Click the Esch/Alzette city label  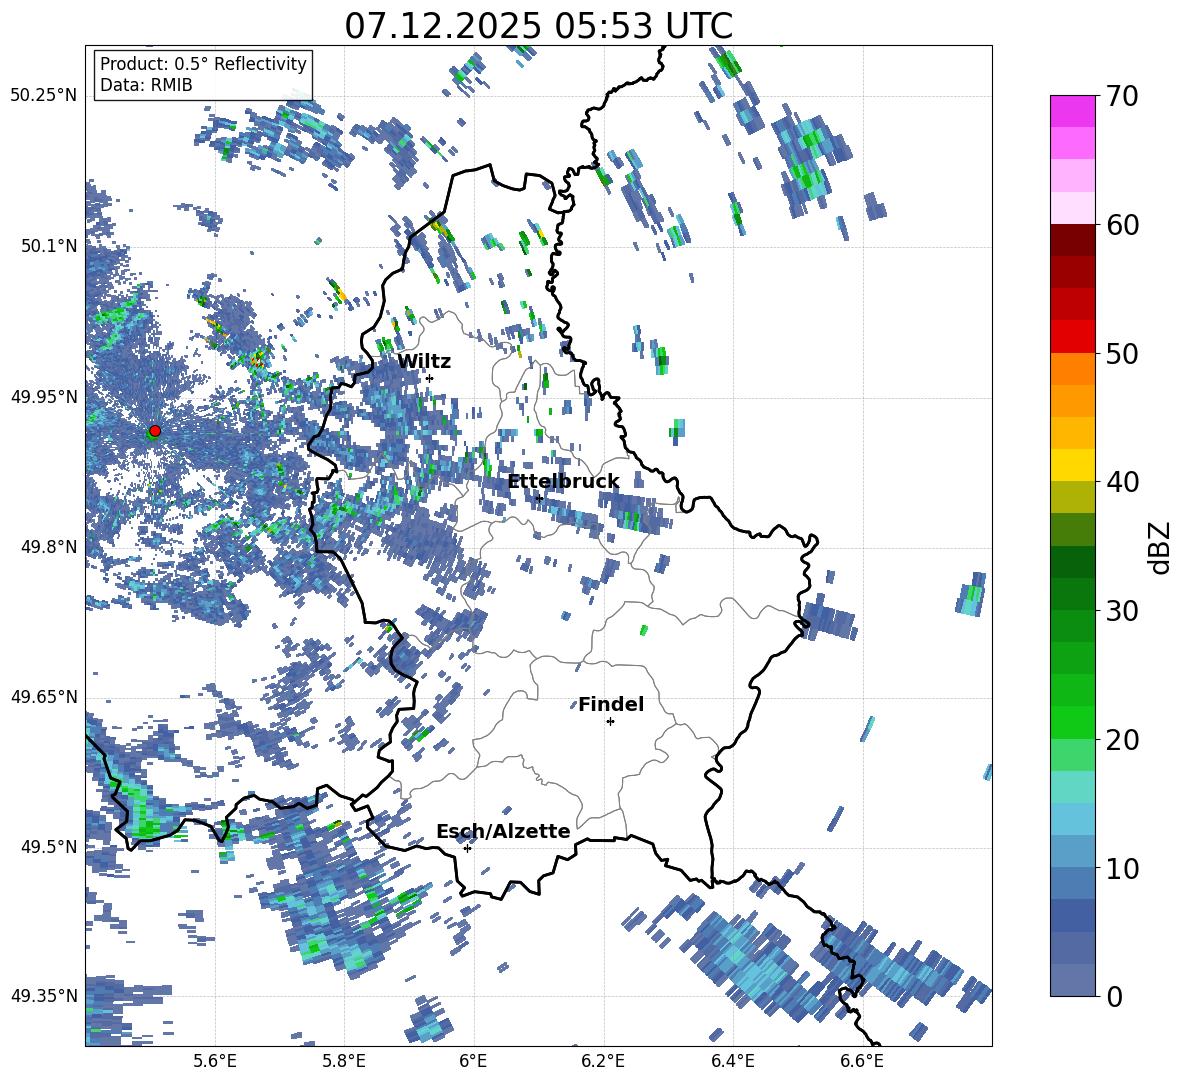click(x=503, y=831)
